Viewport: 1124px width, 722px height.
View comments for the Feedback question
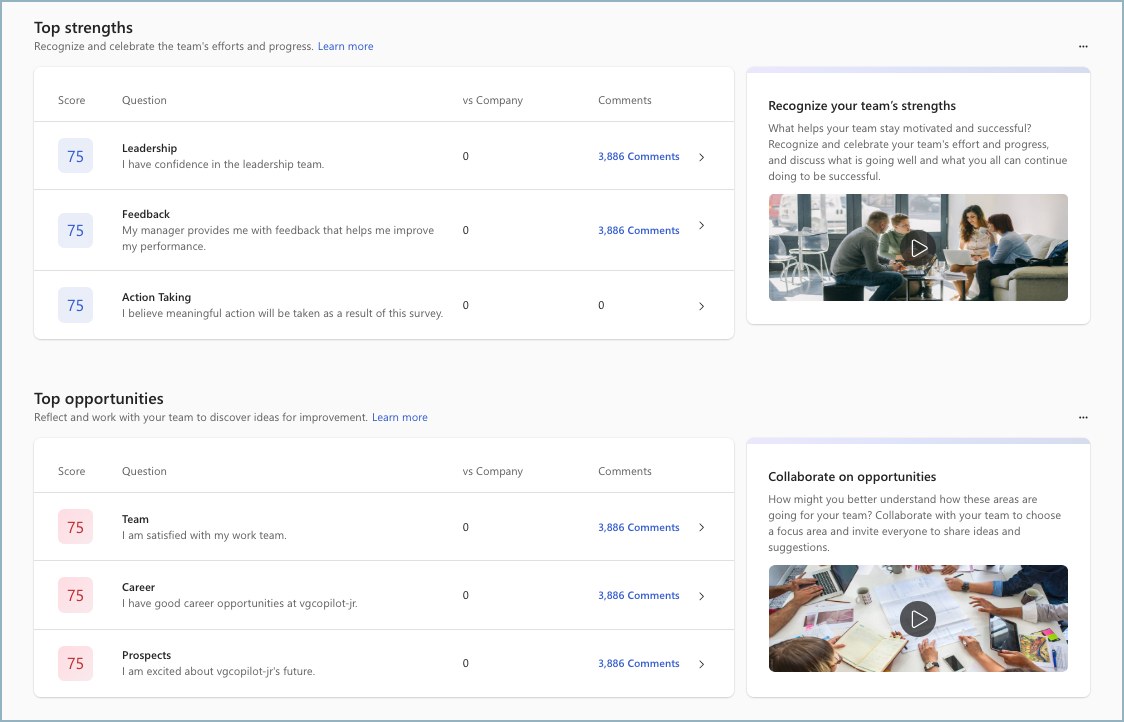(638, 230)
